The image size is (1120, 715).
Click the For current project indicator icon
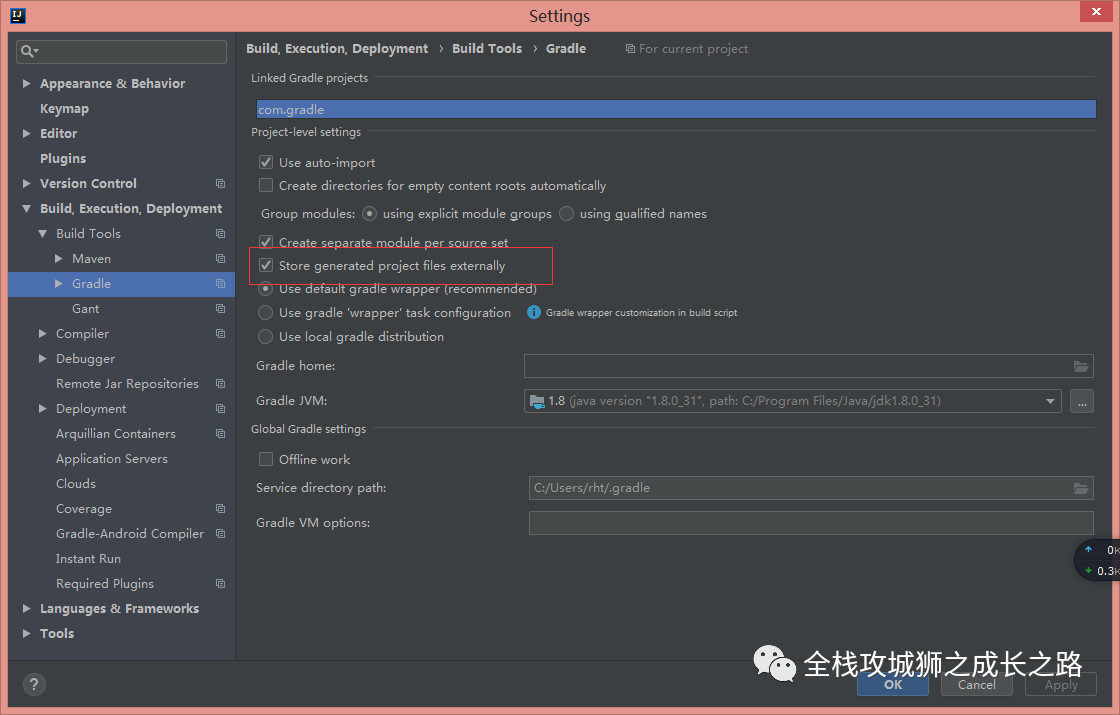(630, 49)
